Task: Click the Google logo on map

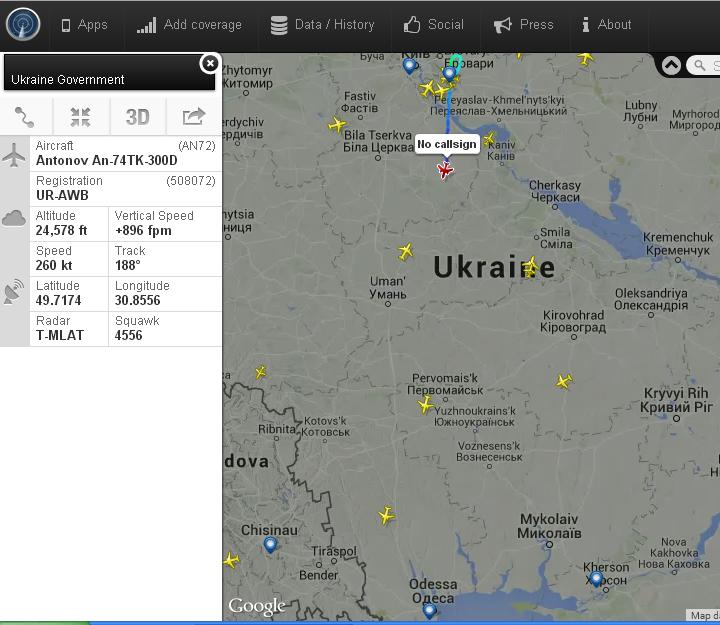Action: click(x=257, y=606)
